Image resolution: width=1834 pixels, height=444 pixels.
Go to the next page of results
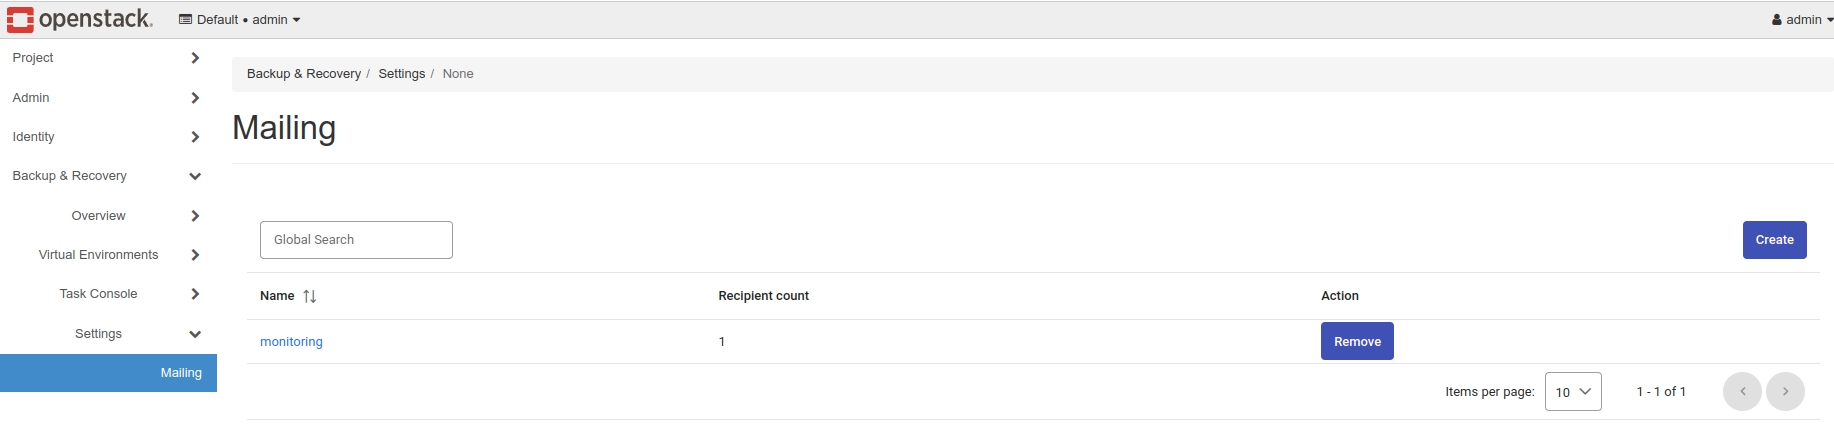[1785, 392]
